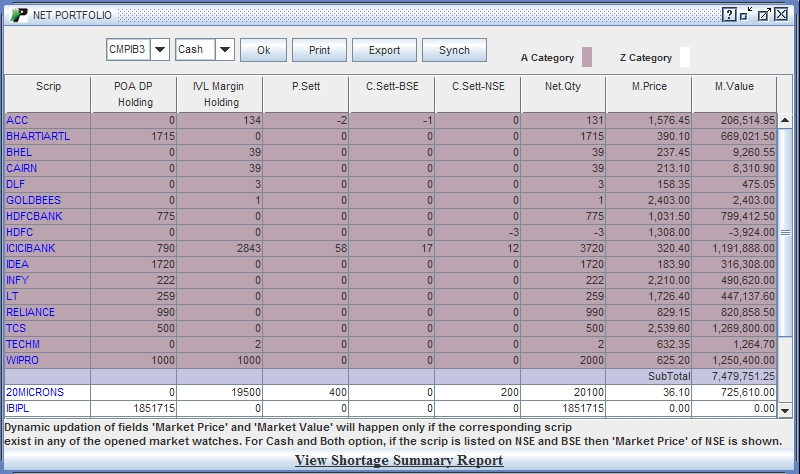The height and width of the screenshot is (474, 800).
Task: Click the Net Portfolio logo icon in title bar
Action: click(x=17, y=16)
